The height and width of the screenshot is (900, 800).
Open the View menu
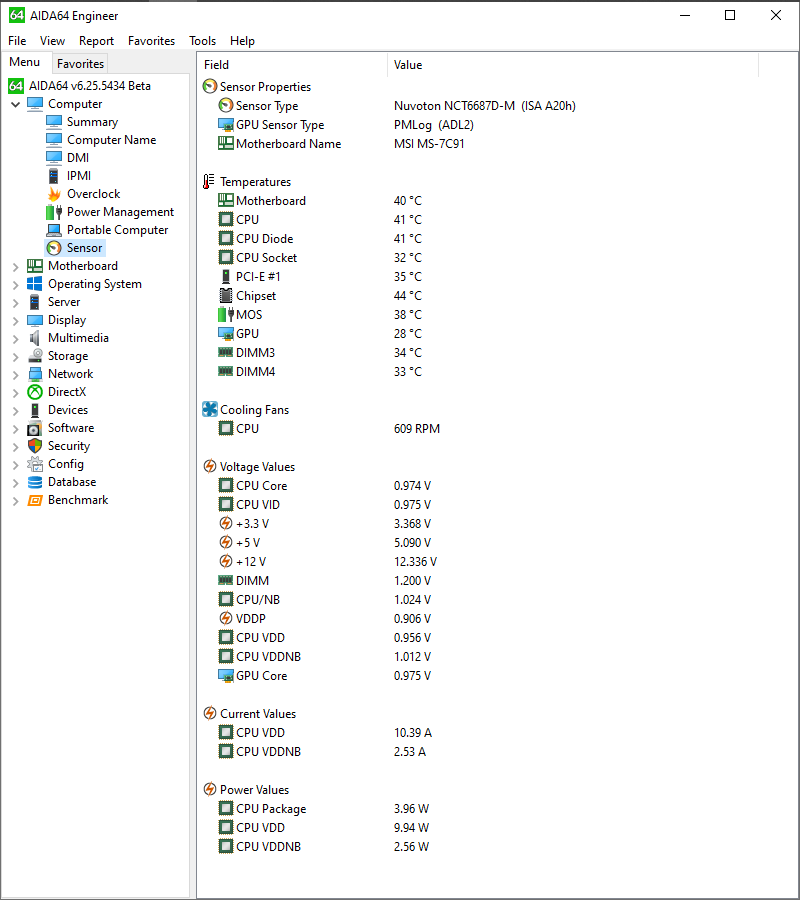[x=52, y=41]
